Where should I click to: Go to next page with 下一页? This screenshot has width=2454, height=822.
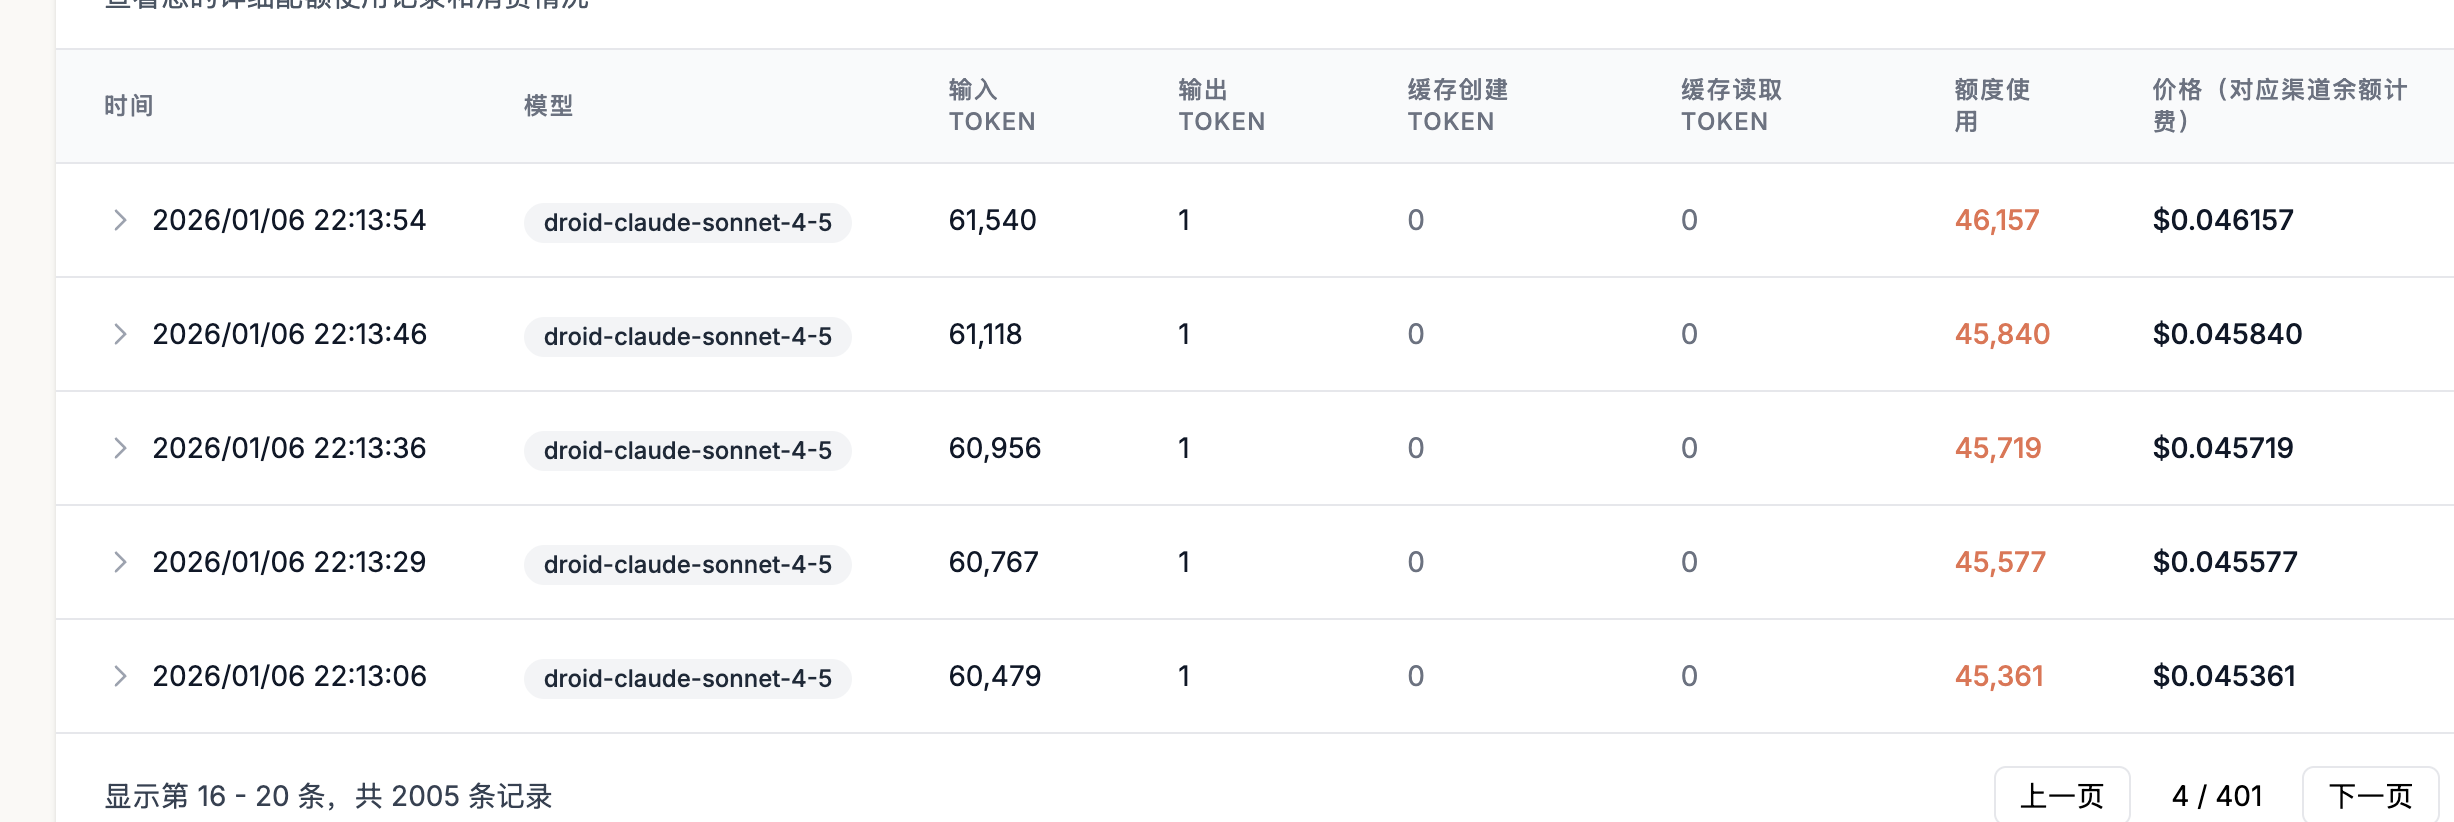pyautogui.click(x=2370, y=796)
